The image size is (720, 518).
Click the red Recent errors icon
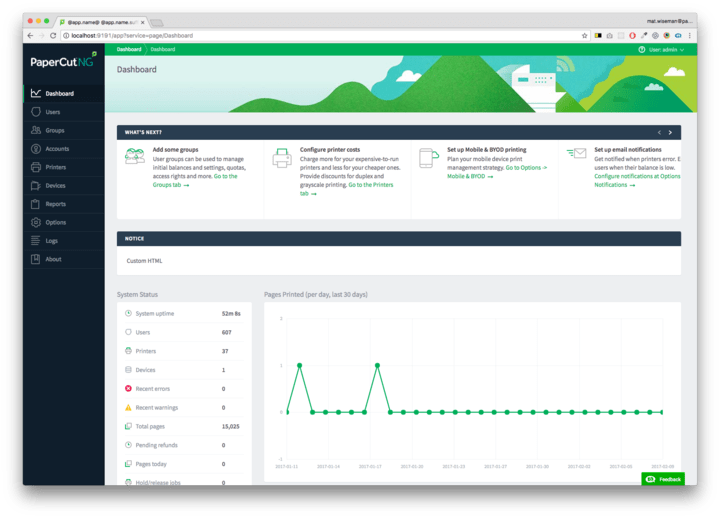point(128,388)
